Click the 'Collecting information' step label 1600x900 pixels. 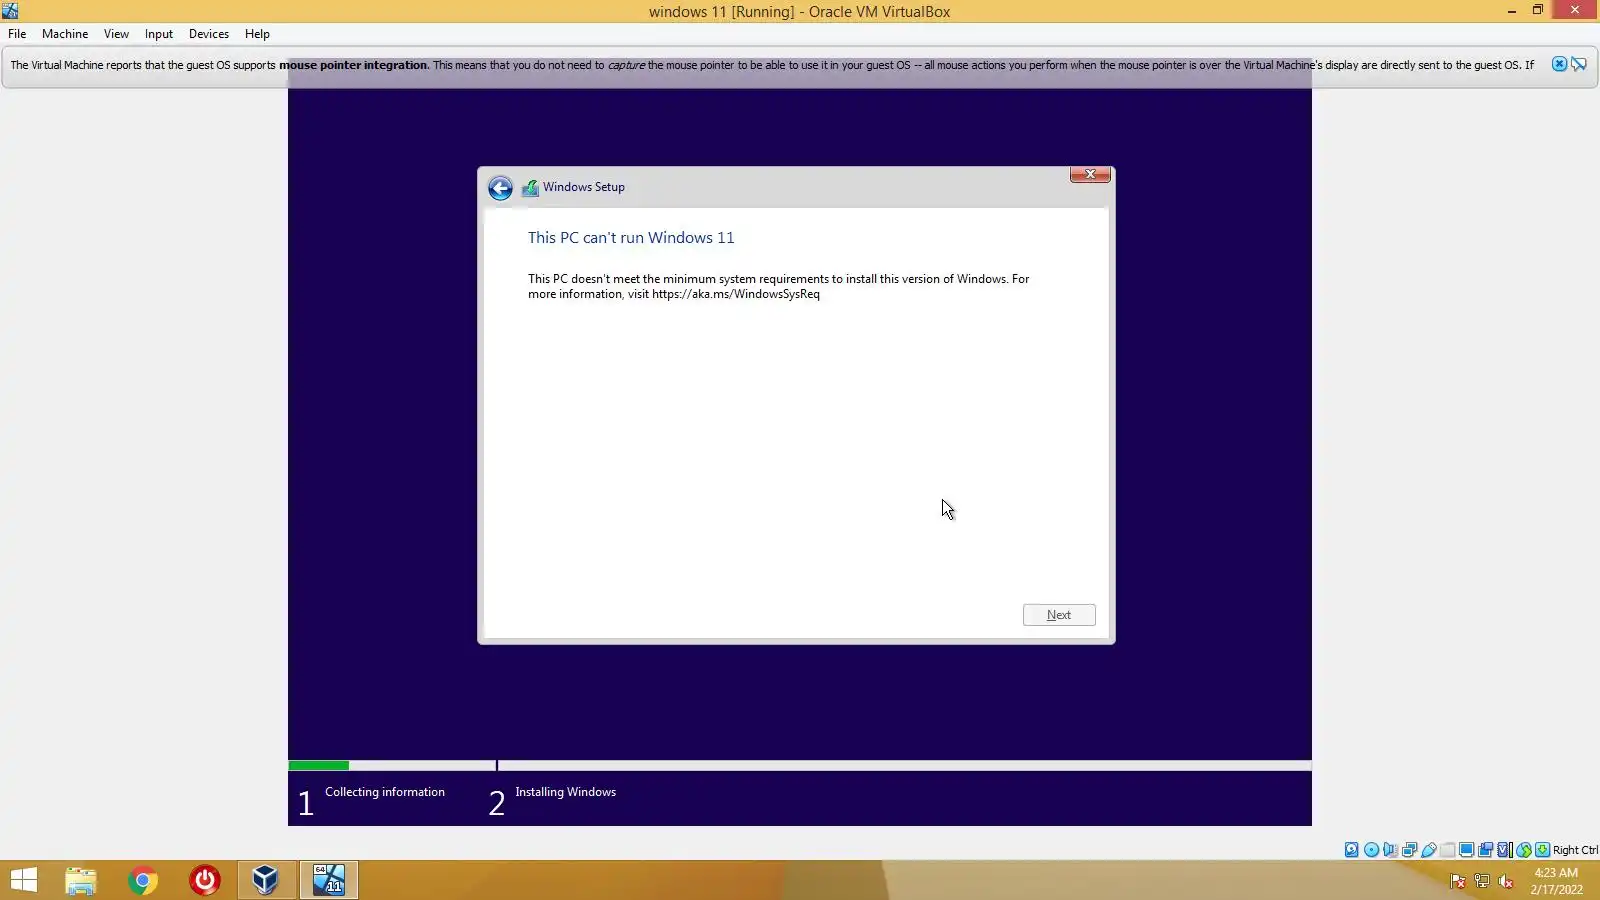[385, 792]
